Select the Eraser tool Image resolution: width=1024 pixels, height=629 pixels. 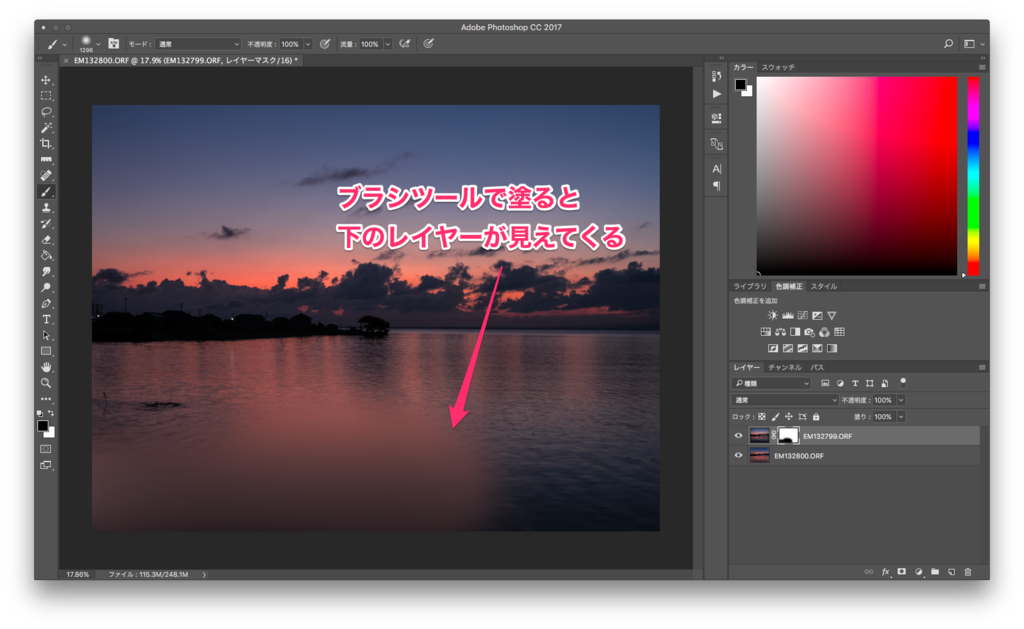pos(46,240)
